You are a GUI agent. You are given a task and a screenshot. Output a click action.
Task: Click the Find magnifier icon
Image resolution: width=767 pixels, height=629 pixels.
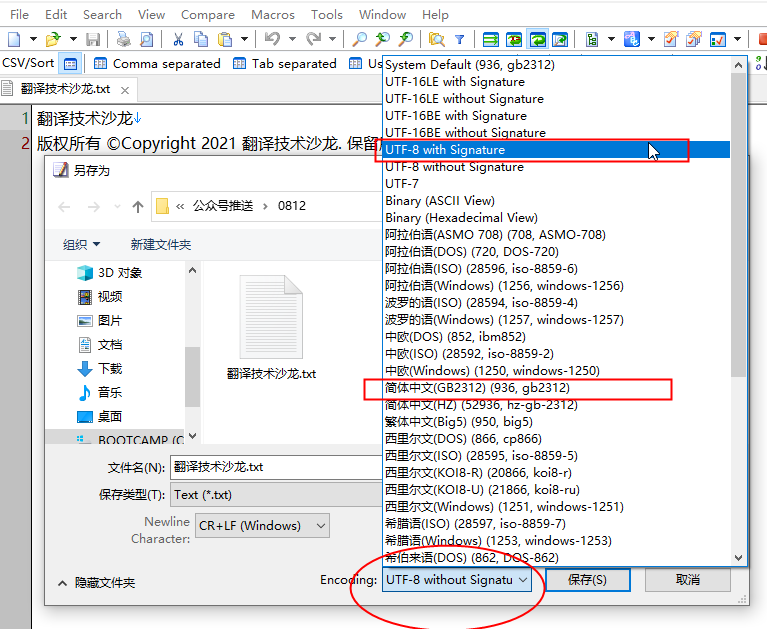[x=360, y=39]
